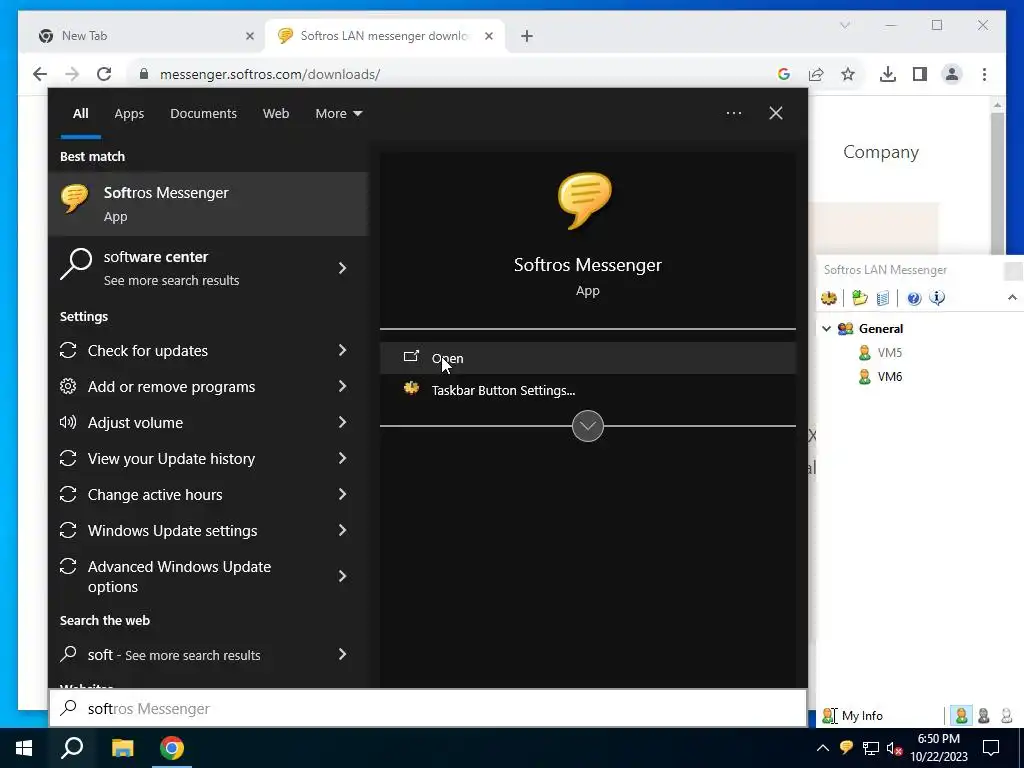The image size is (1024, 768).
Task: Share this page icon in Chrome
Action: [816, 74]
